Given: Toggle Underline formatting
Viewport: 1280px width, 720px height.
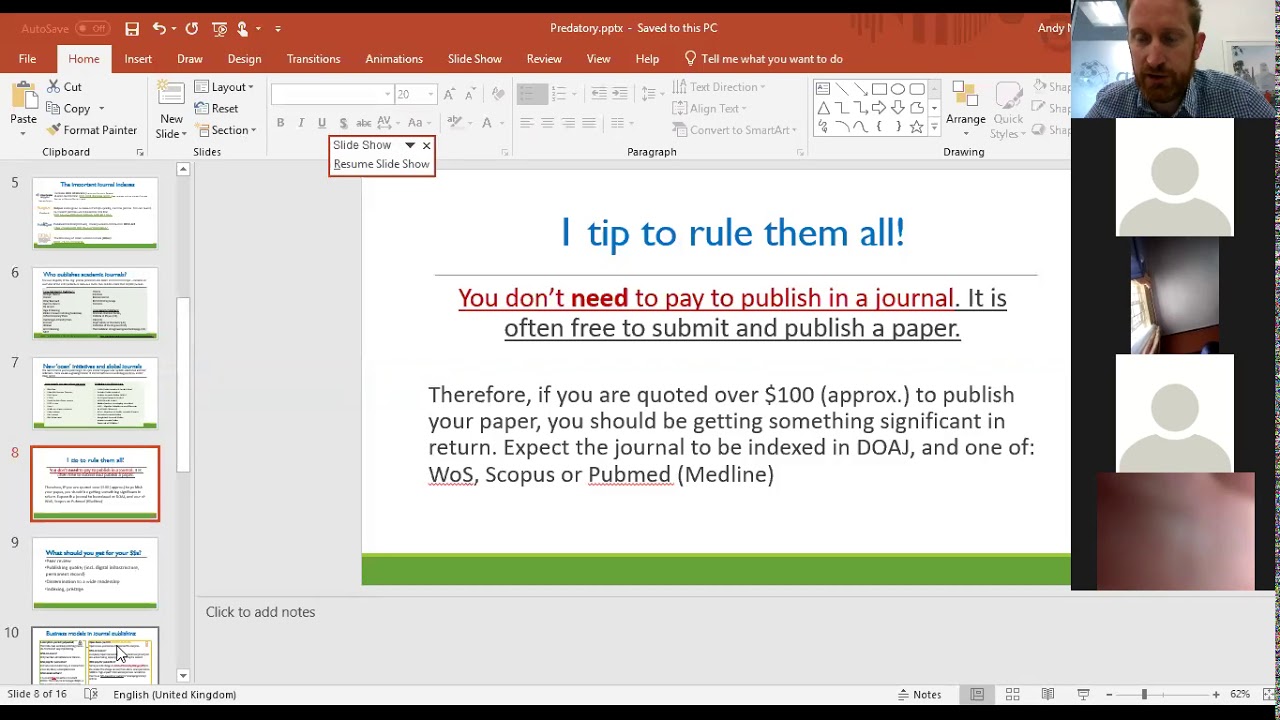Looking at the screenshot, I should 322,123.
